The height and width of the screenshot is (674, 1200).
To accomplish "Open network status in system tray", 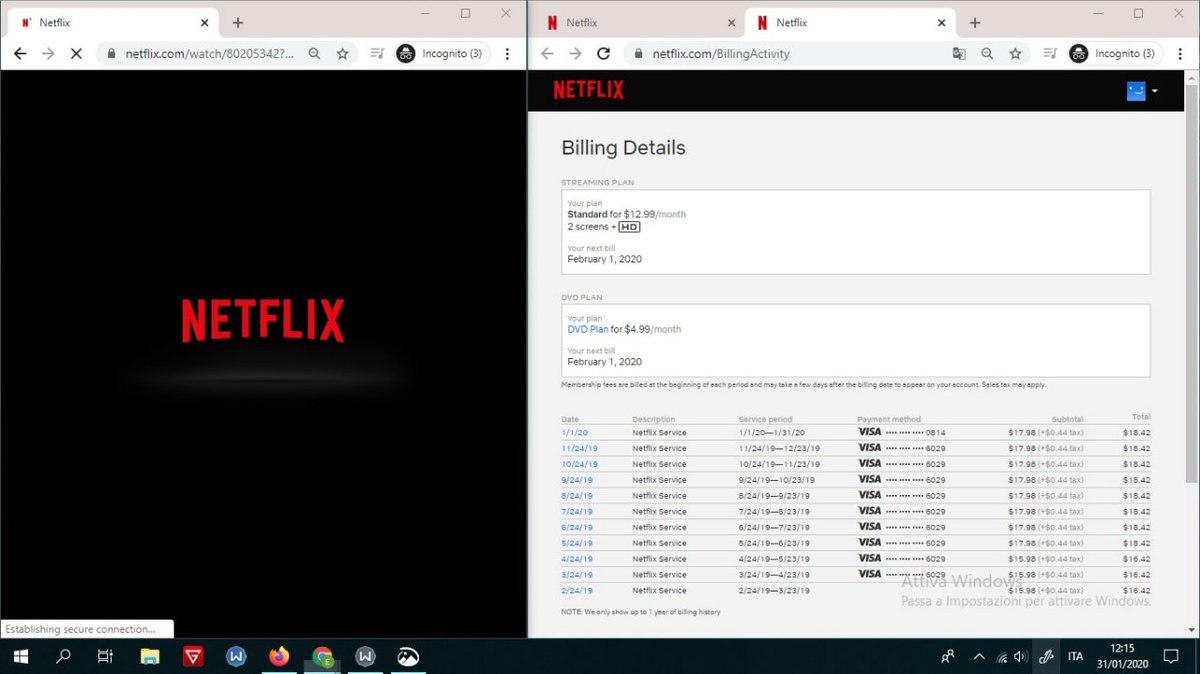I will point(1003,657).
